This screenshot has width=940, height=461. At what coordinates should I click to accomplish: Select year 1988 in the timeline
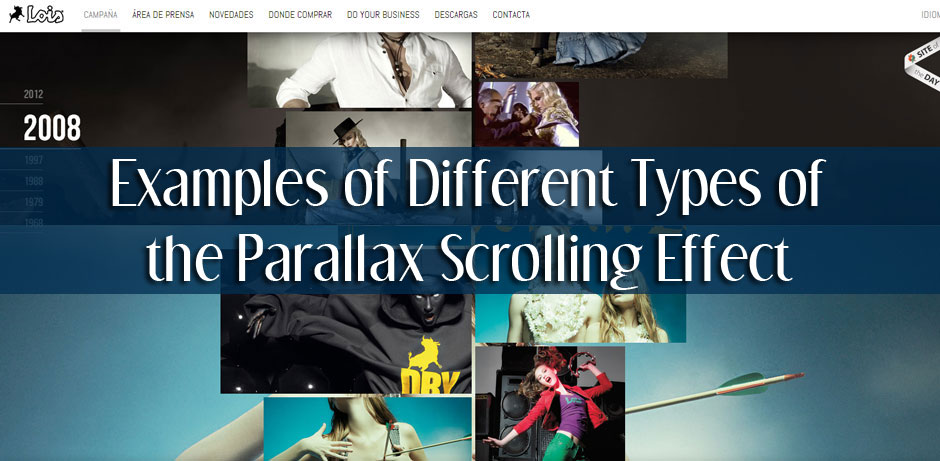coord(33,180)
